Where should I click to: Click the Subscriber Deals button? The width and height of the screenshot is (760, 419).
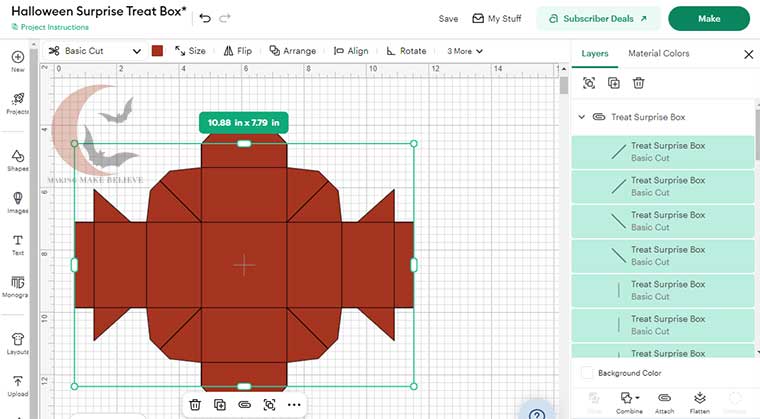click(x=598, y=18)
